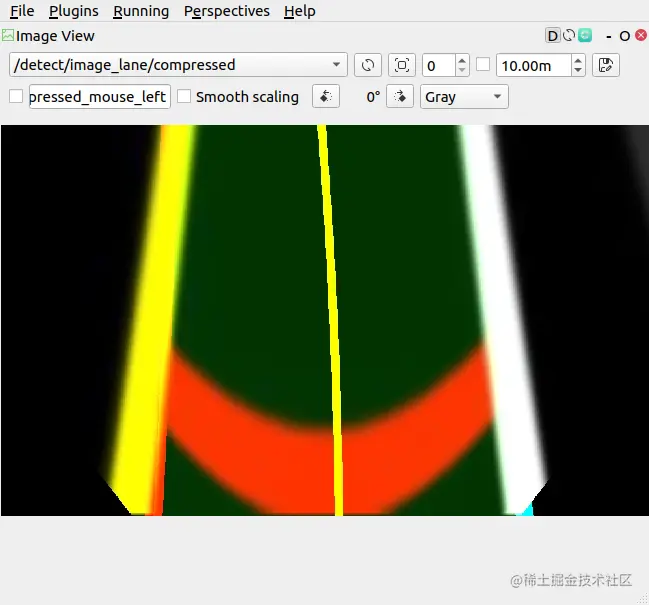Enable the mouse click publish checkbox
Viewport: 649px width, 605px height.
point(16,96)
